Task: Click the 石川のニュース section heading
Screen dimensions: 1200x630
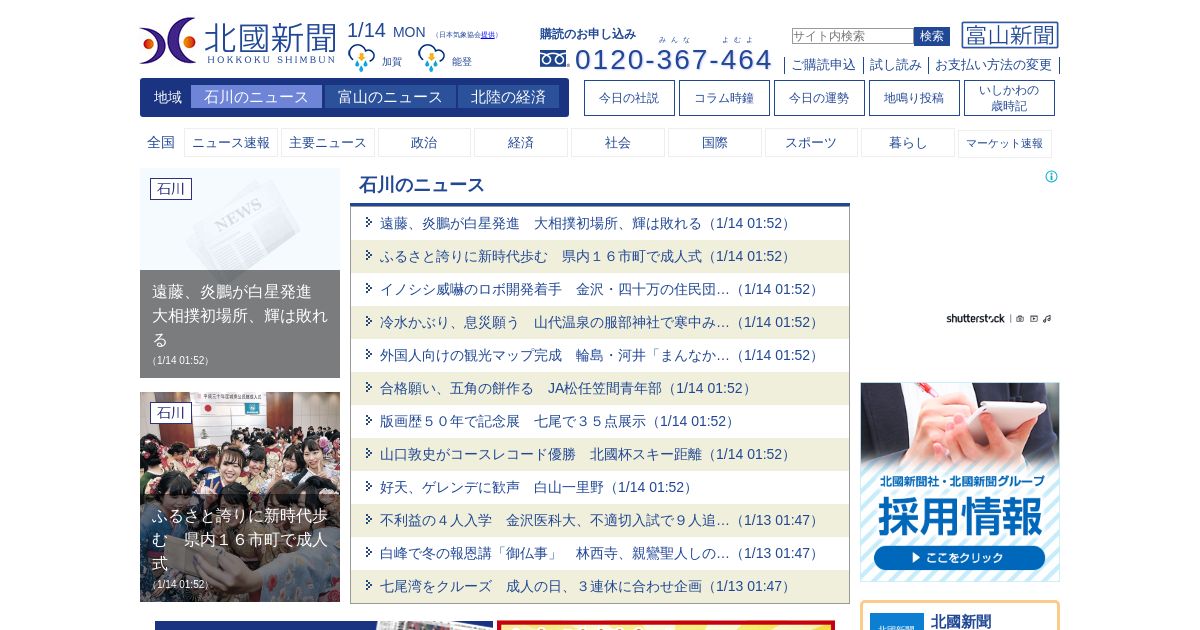Action: pos(422,185)
